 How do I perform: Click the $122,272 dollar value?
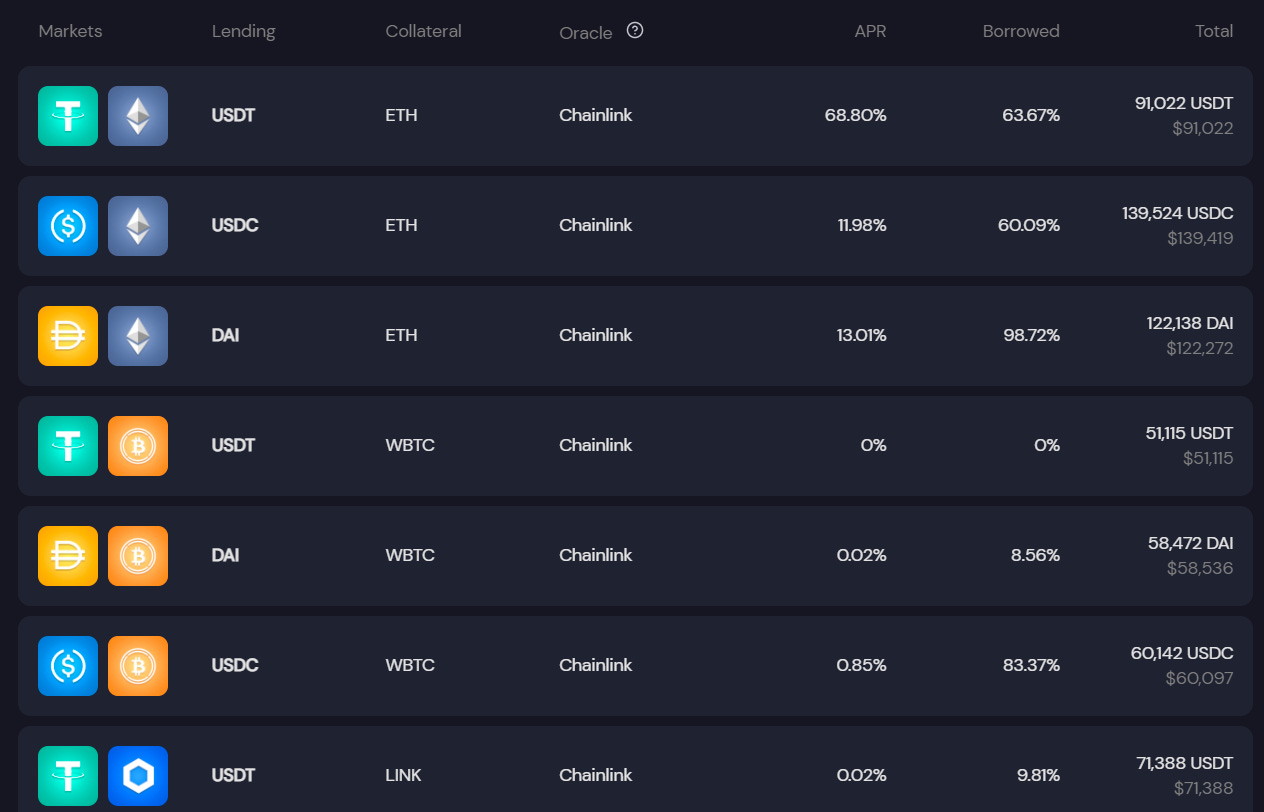point(1200,348)
